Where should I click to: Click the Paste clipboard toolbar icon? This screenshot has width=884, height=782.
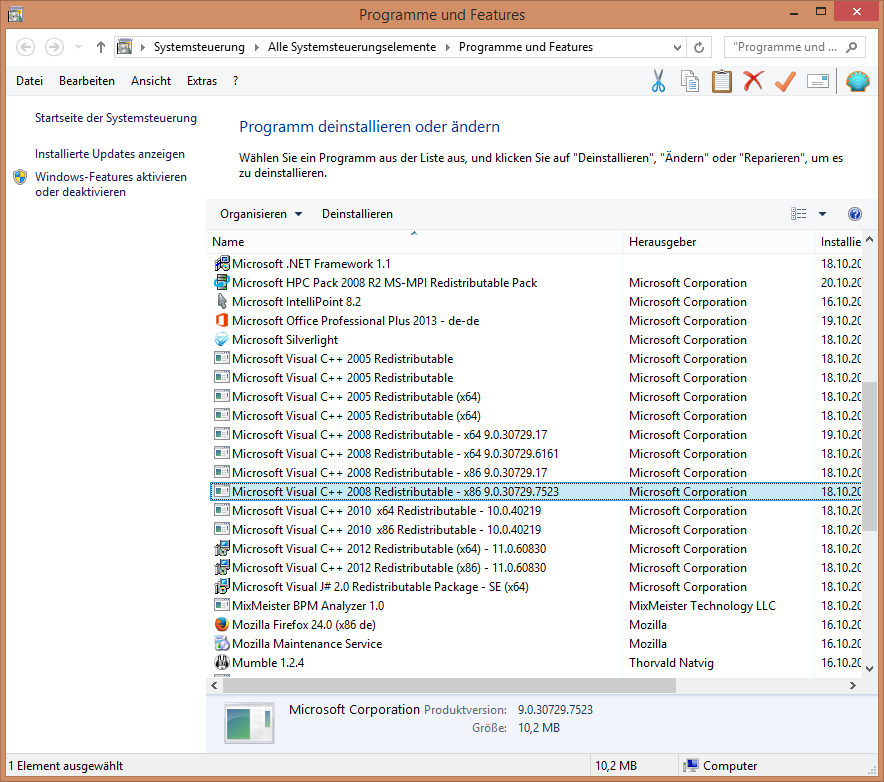(722, 81)
